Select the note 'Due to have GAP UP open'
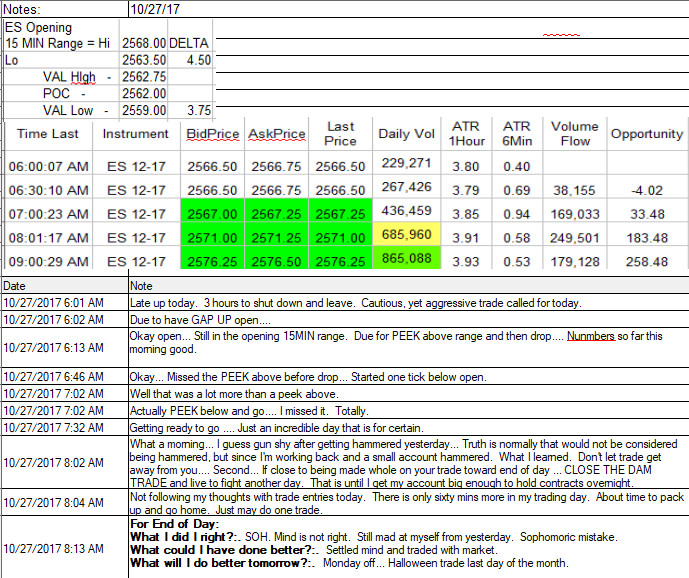 (200, 320)
